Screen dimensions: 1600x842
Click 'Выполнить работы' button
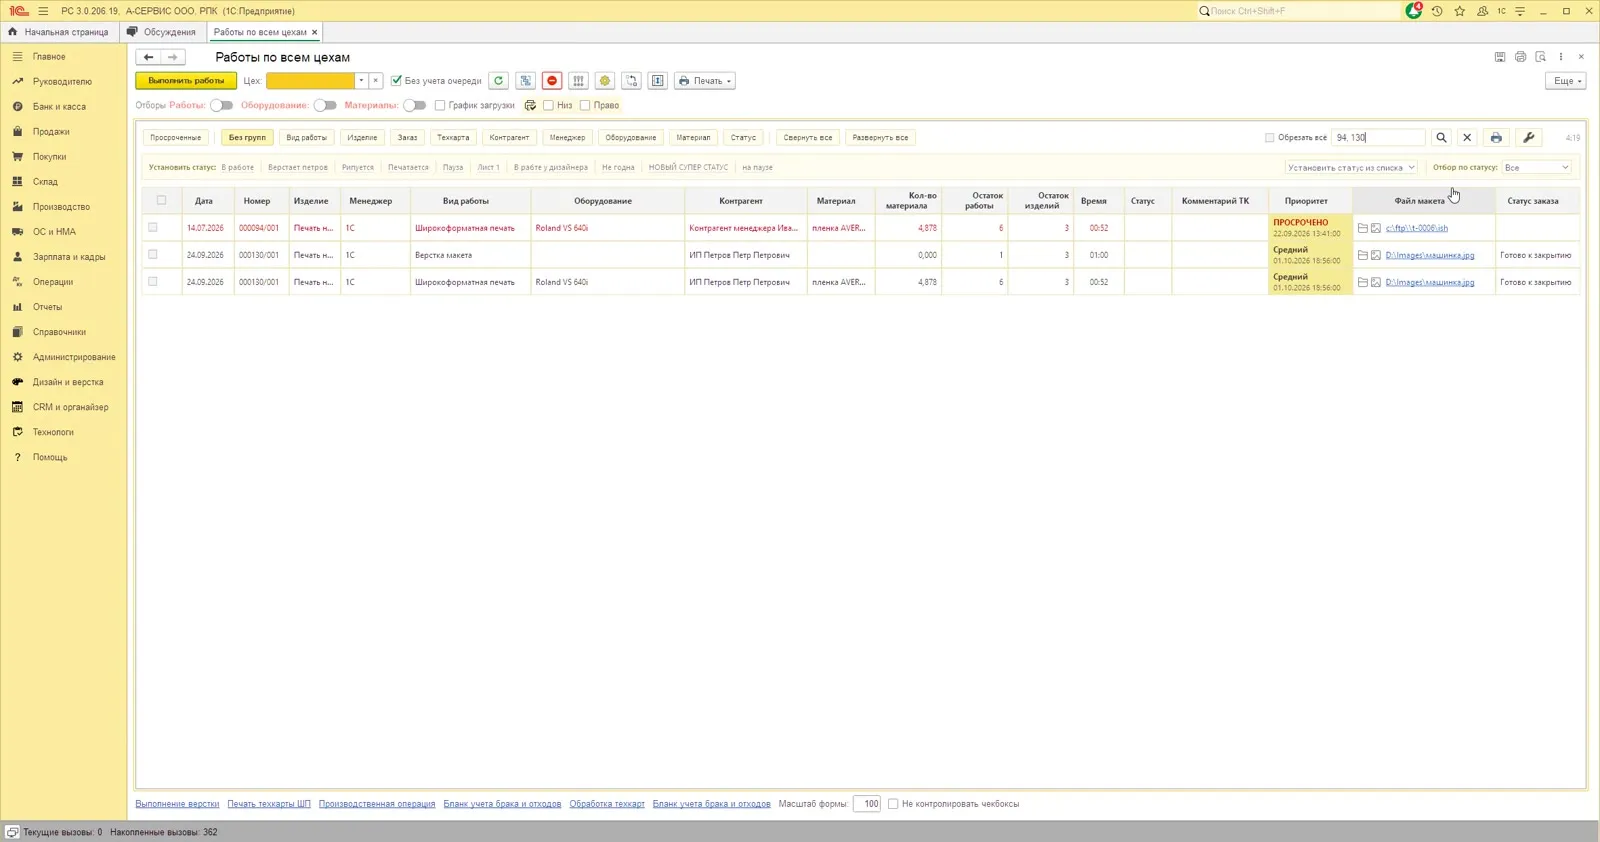pyautogui.click(x=186, y=81)
